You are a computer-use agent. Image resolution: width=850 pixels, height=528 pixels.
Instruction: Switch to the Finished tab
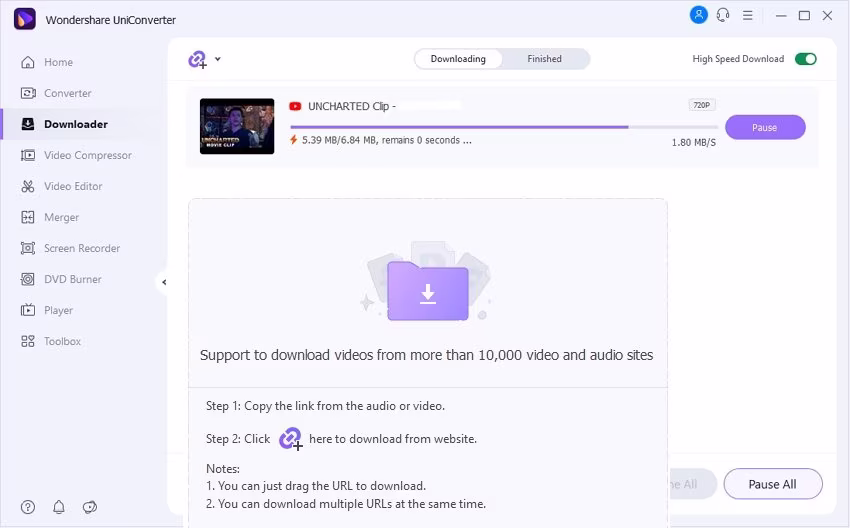point(544,59)
